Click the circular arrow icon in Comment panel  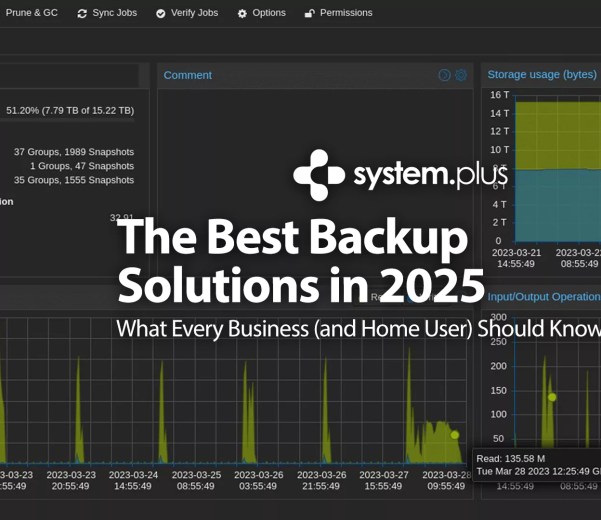pyautogui.click(x=444, y=75)
